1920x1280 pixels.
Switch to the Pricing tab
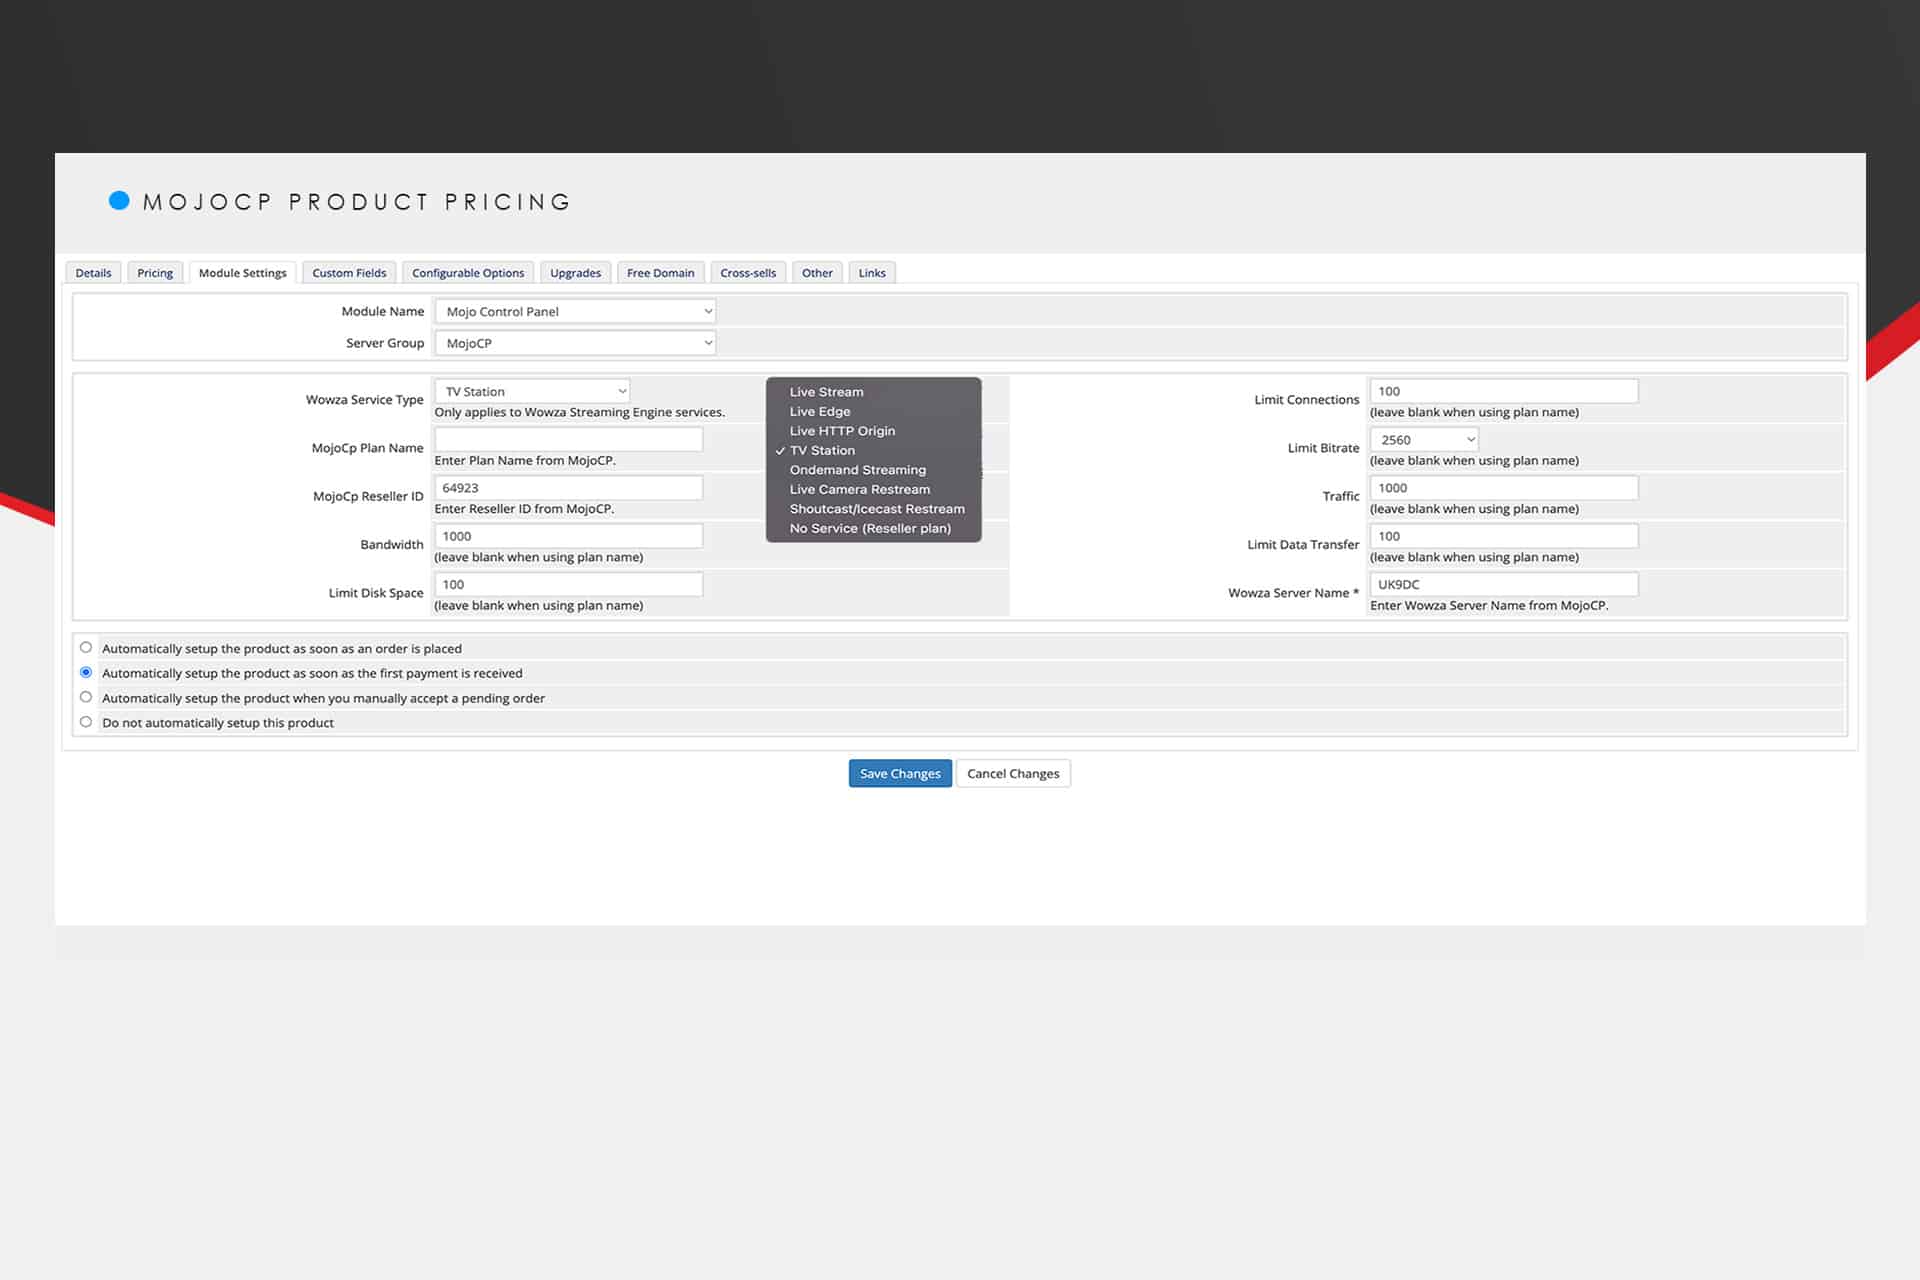coord(155,273)
